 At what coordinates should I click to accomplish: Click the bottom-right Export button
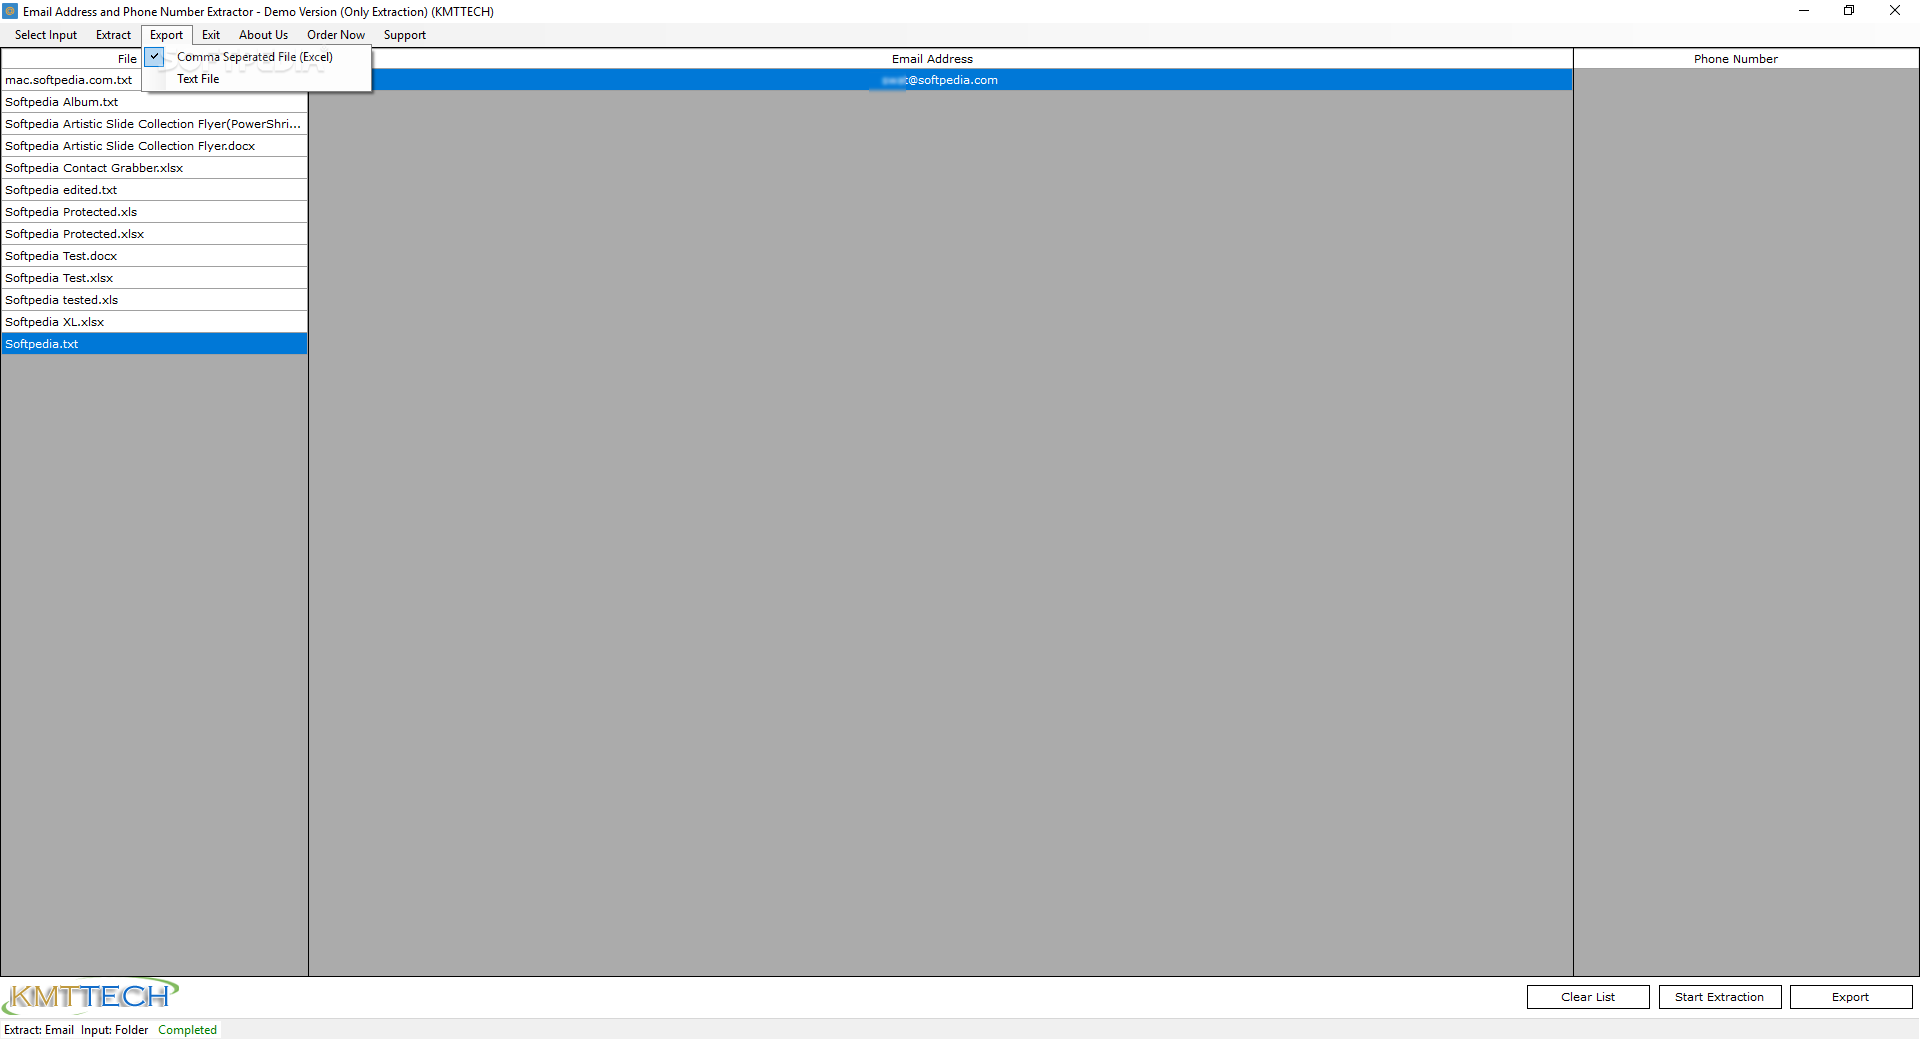pyautogui.click(x=1851, y=997)
